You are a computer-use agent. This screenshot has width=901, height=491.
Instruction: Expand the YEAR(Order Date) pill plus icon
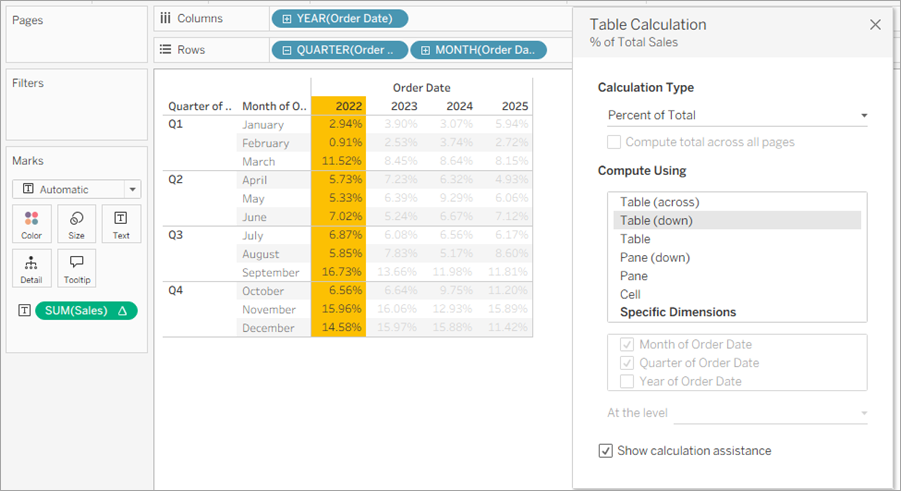pyautogui.click(x=287, y=19)
